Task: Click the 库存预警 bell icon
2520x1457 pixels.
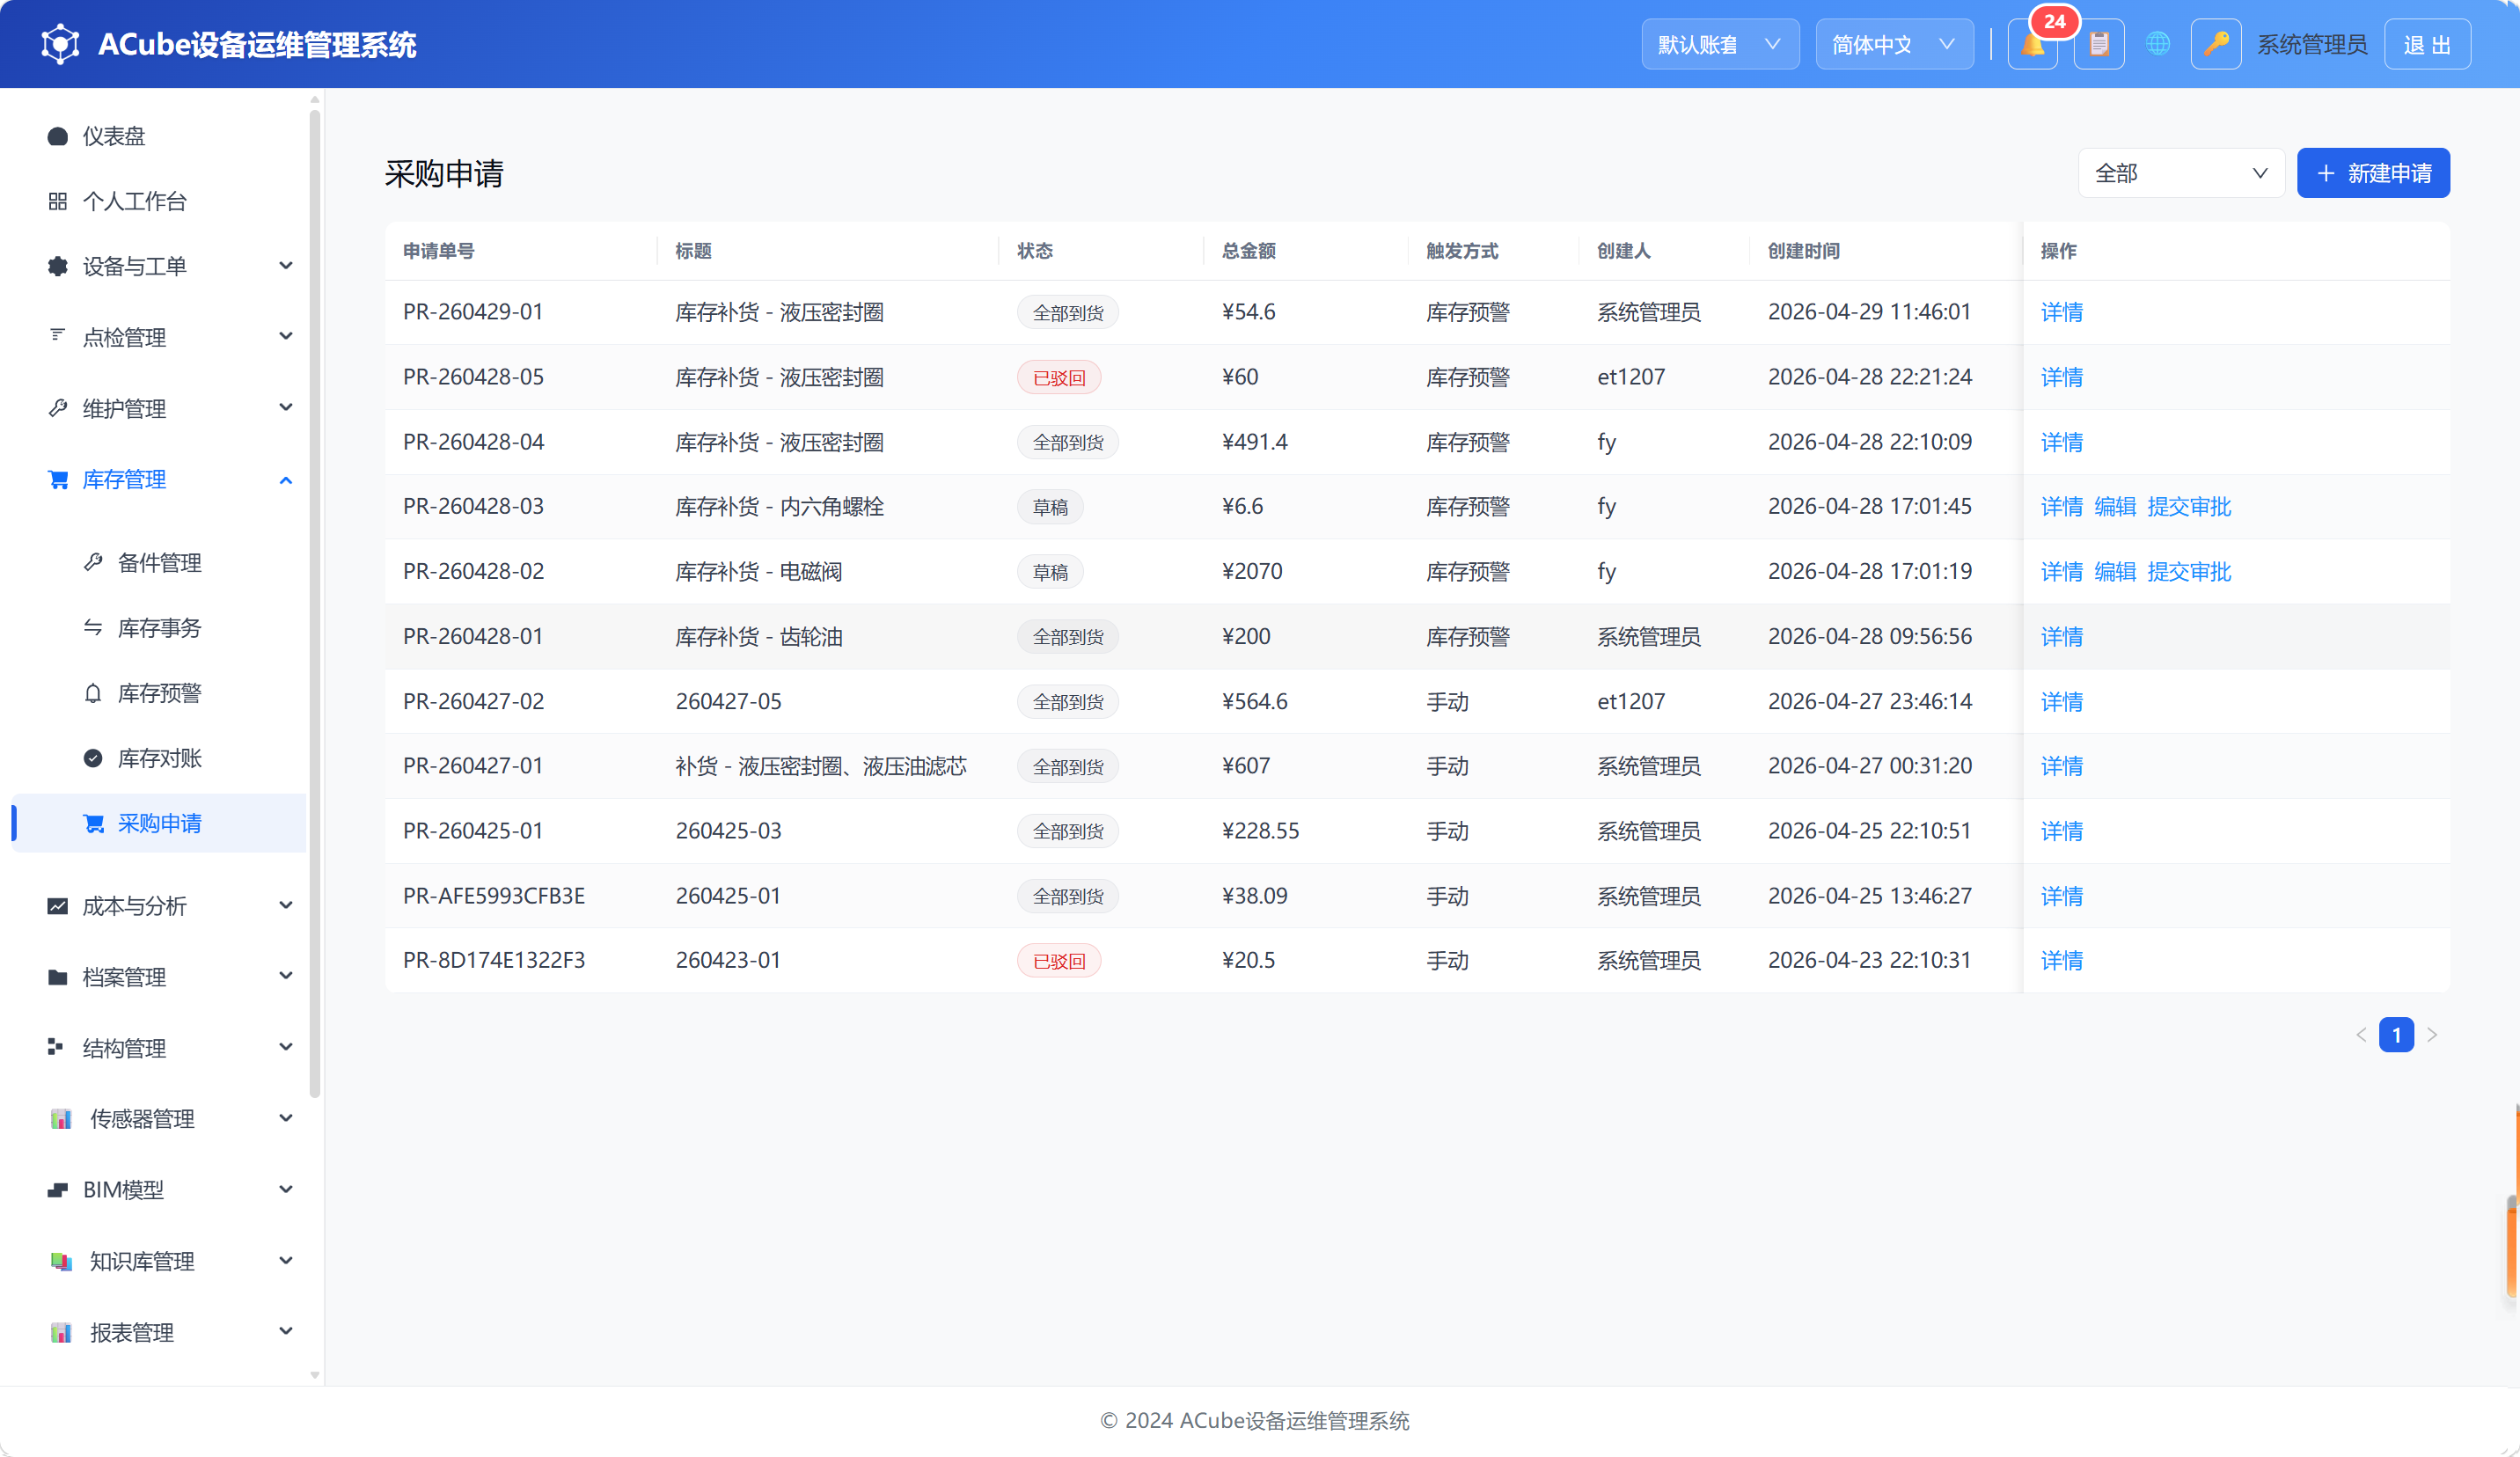Action: click(93, 692)
